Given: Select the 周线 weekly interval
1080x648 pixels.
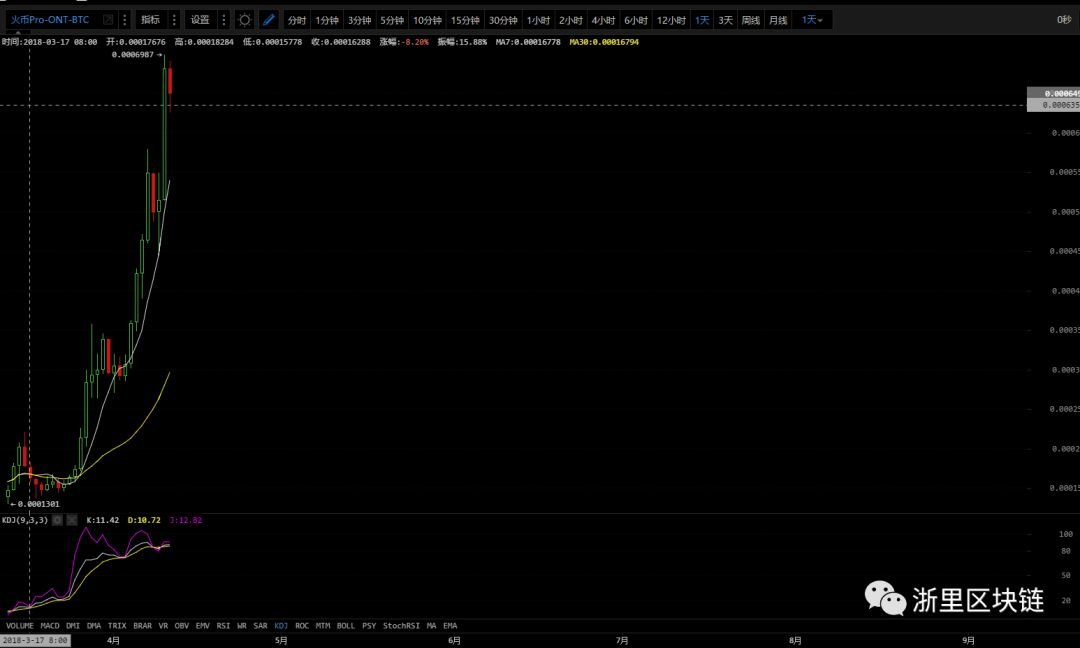Looking at the screenshot, I should [x=750, y=20].
